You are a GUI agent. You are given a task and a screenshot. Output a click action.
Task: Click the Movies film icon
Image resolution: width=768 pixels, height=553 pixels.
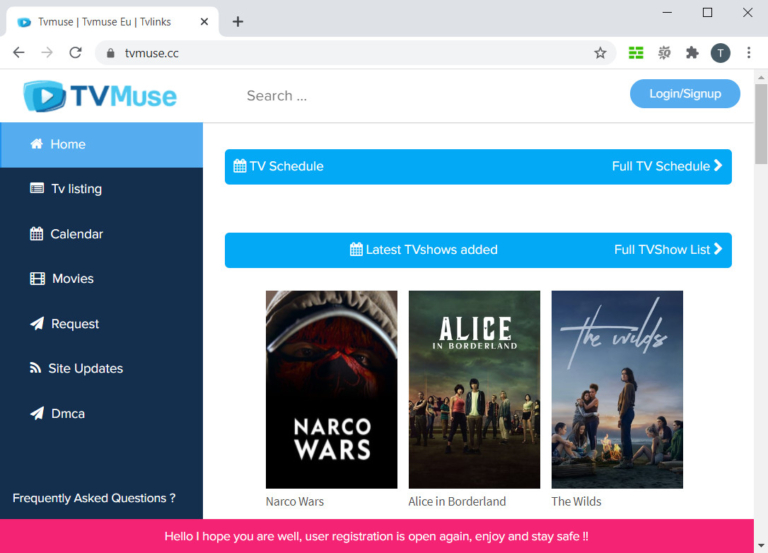[37, 279]
